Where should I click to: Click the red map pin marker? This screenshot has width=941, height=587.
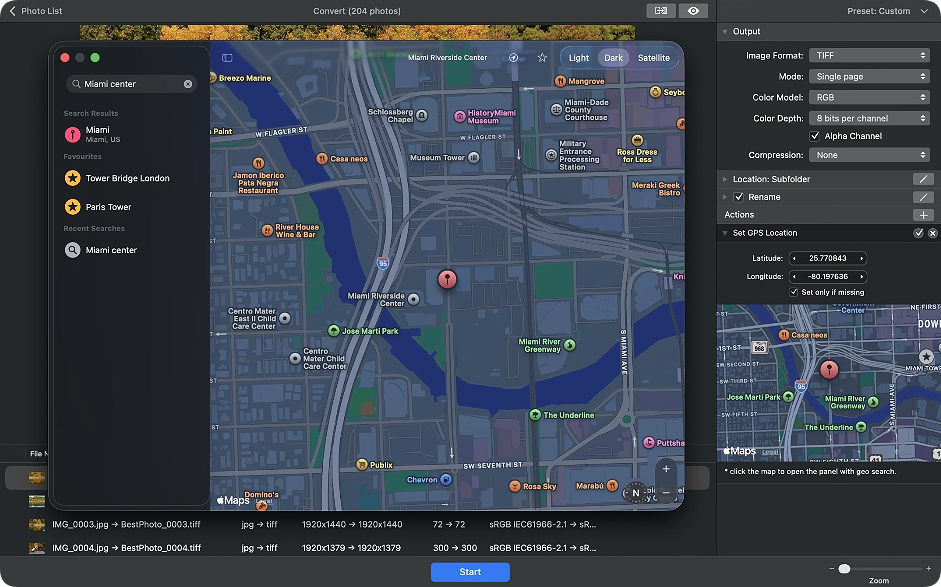(447, 280)
